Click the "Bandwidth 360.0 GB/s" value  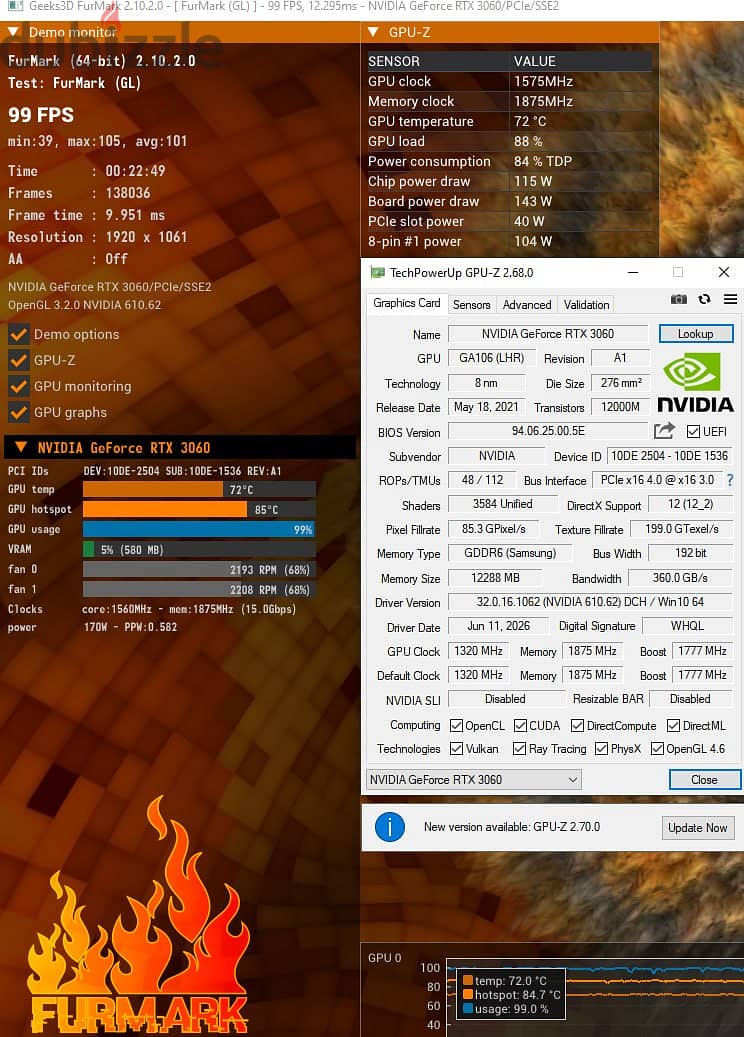click(x=680, y=577)
